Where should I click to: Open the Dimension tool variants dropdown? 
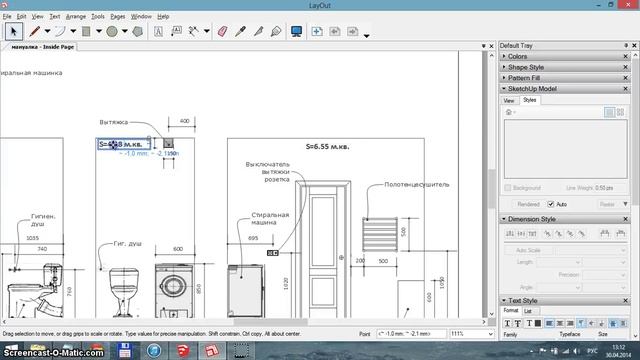[207, 31]
